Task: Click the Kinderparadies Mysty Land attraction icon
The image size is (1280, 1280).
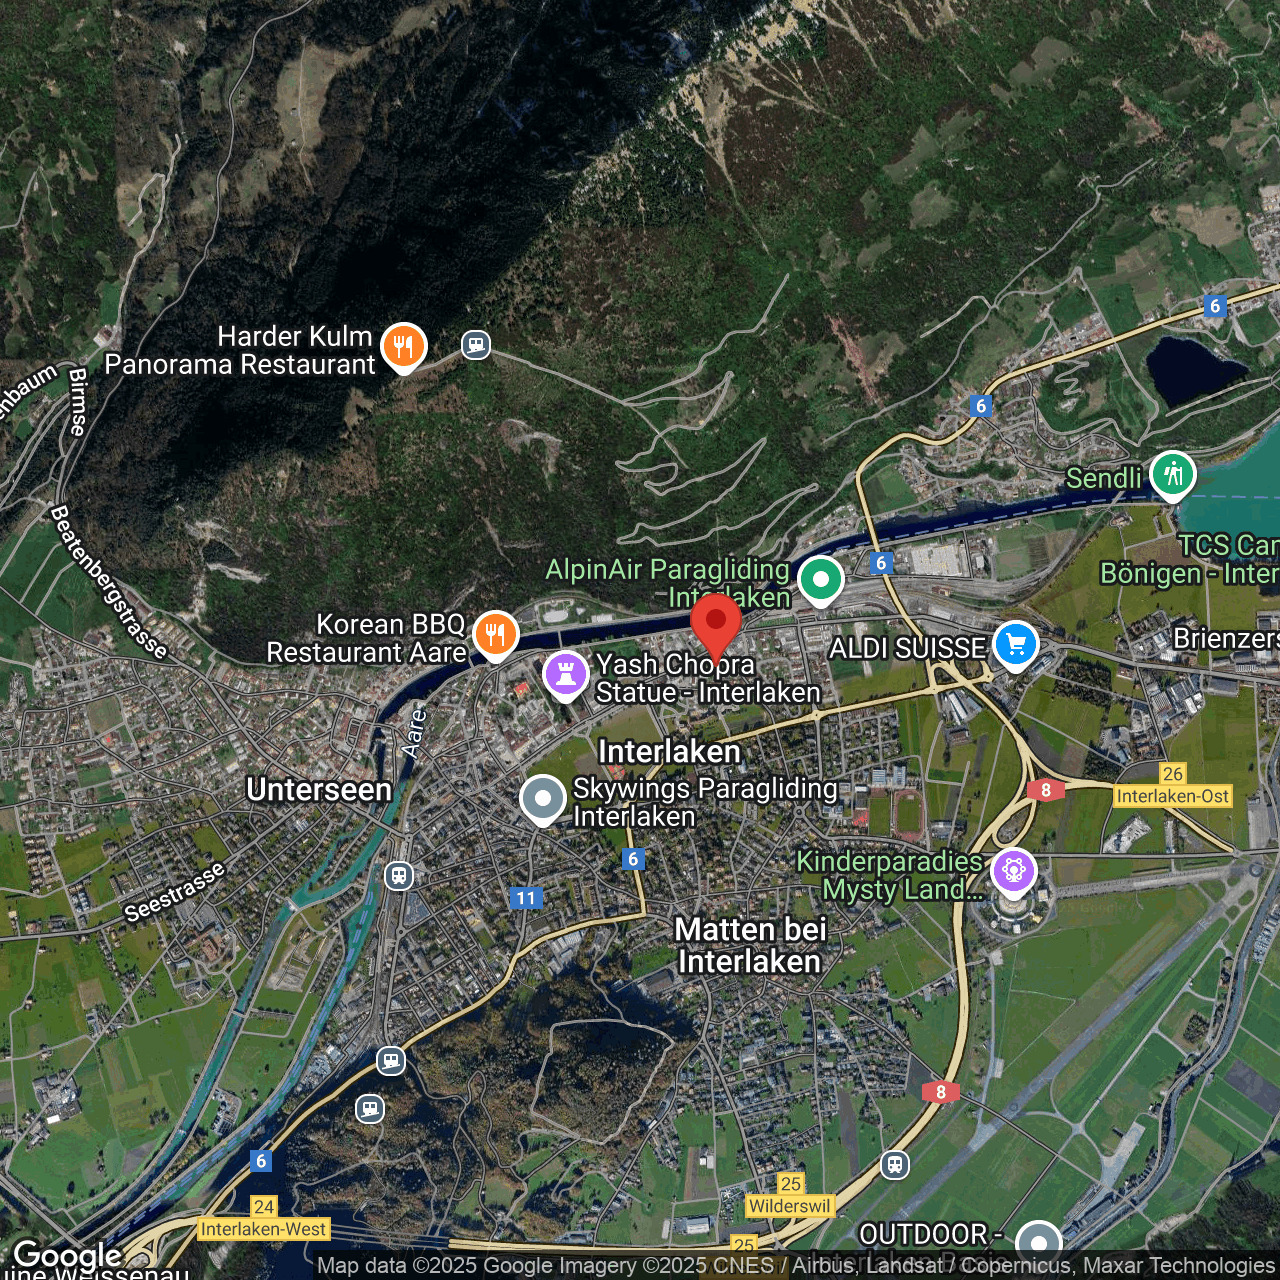Action: coord(1014,871)
